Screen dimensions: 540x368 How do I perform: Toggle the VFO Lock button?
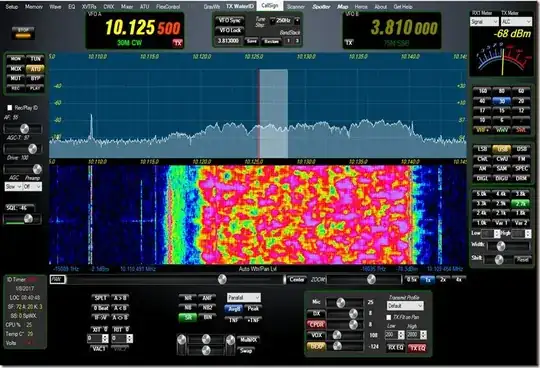(230, 30)
